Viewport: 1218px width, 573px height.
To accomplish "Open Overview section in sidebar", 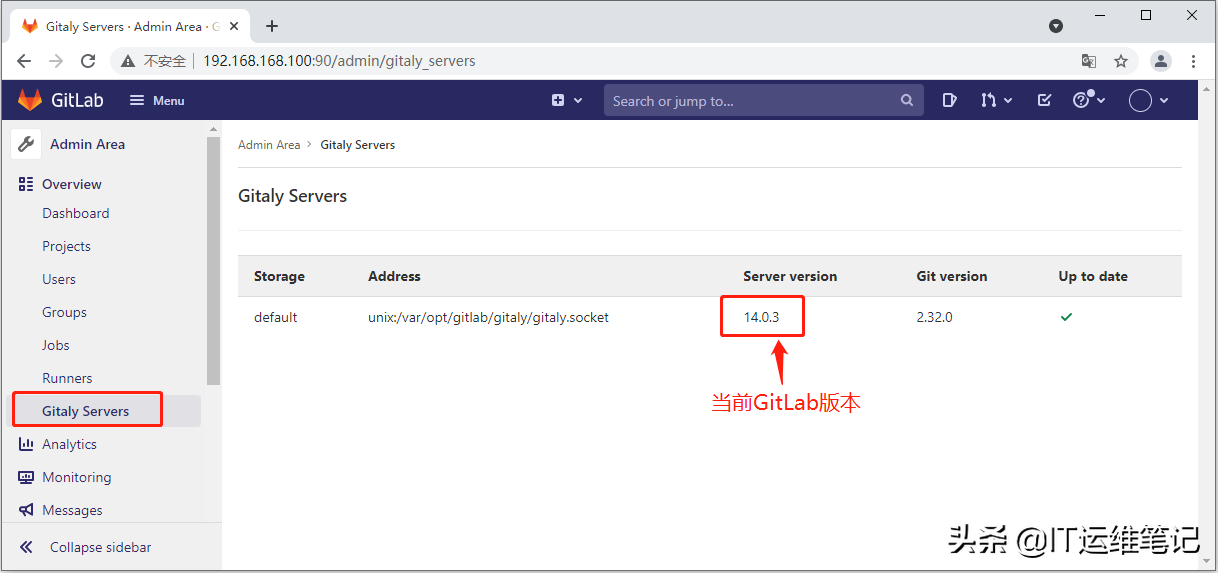I will pyautogui.click(x=72, y=184).
